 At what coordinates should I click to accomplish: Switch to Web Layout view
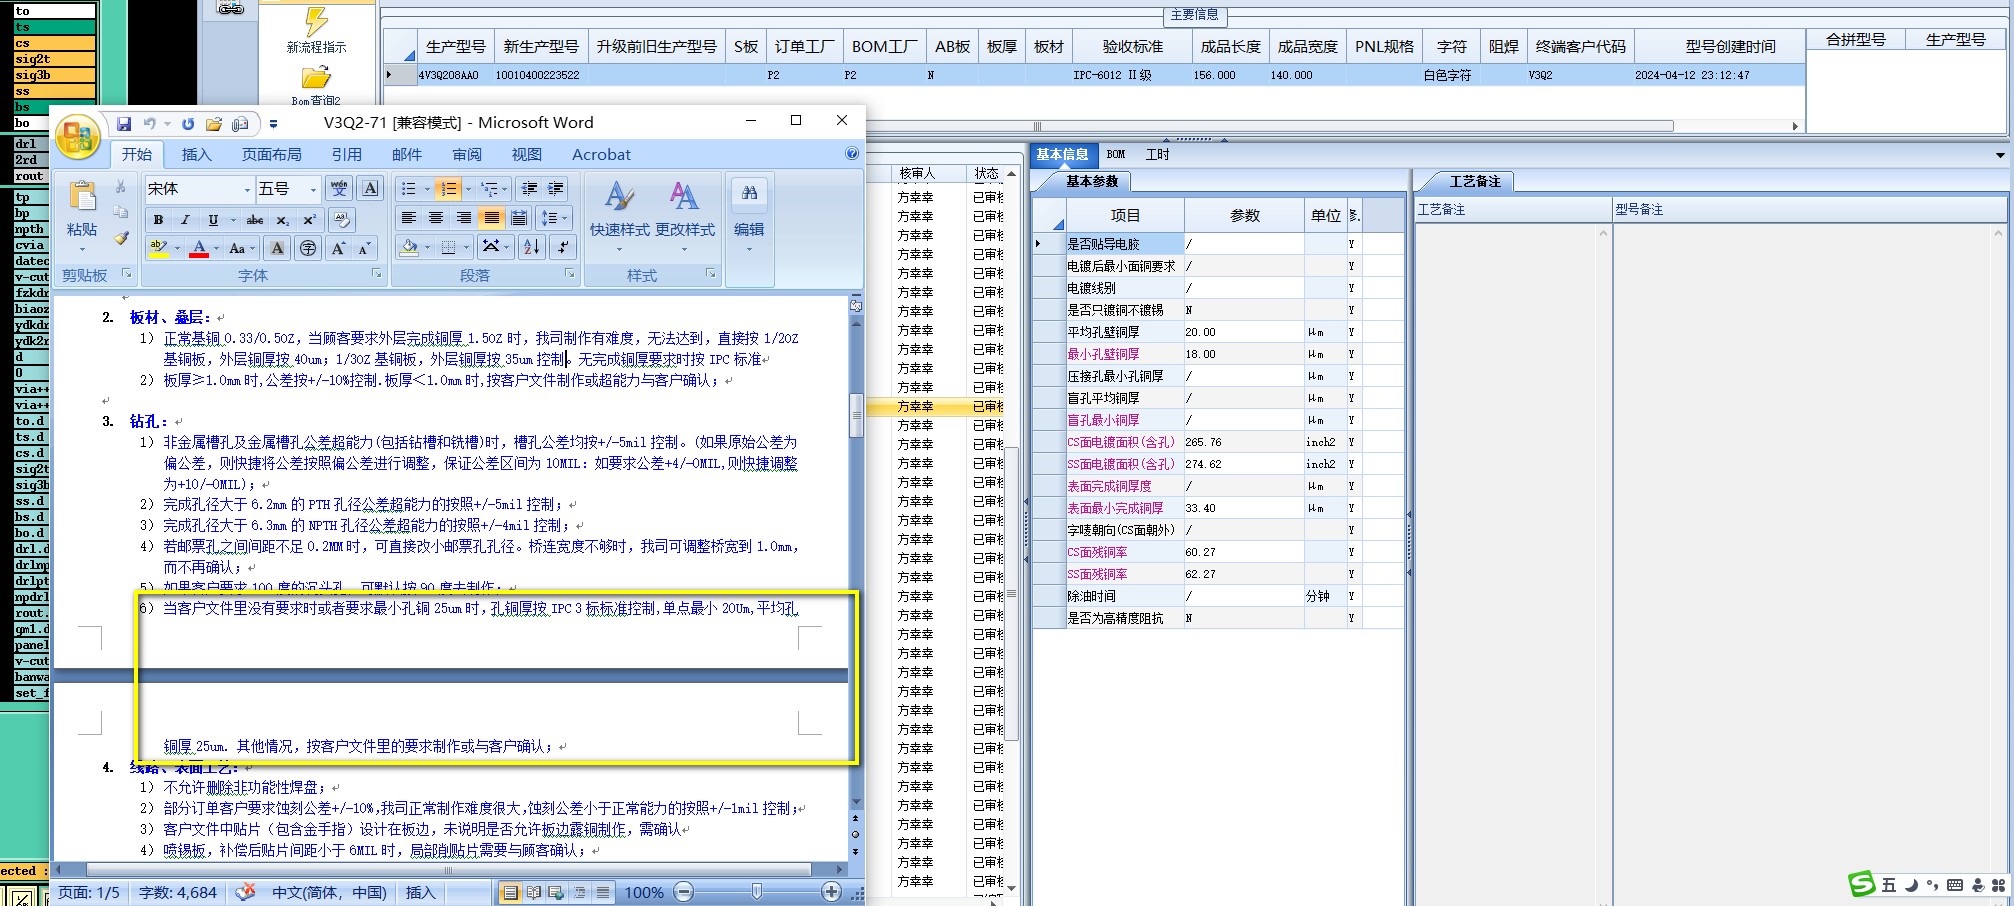[556, 892]
